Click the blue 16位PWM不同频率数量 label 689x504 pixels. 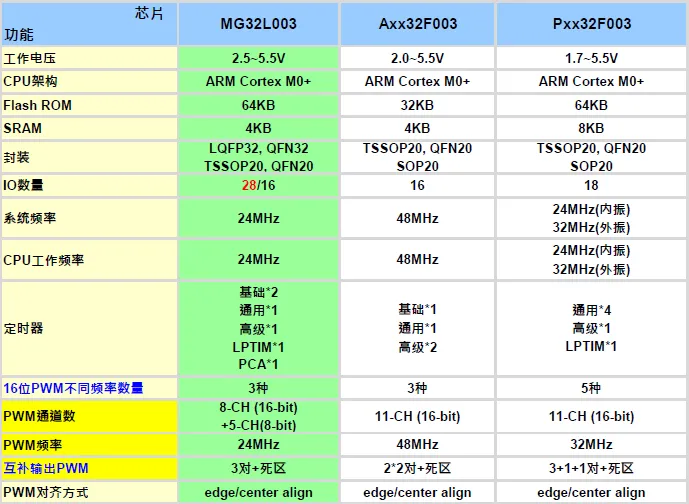pyautogui.click(x=73, y=388)
